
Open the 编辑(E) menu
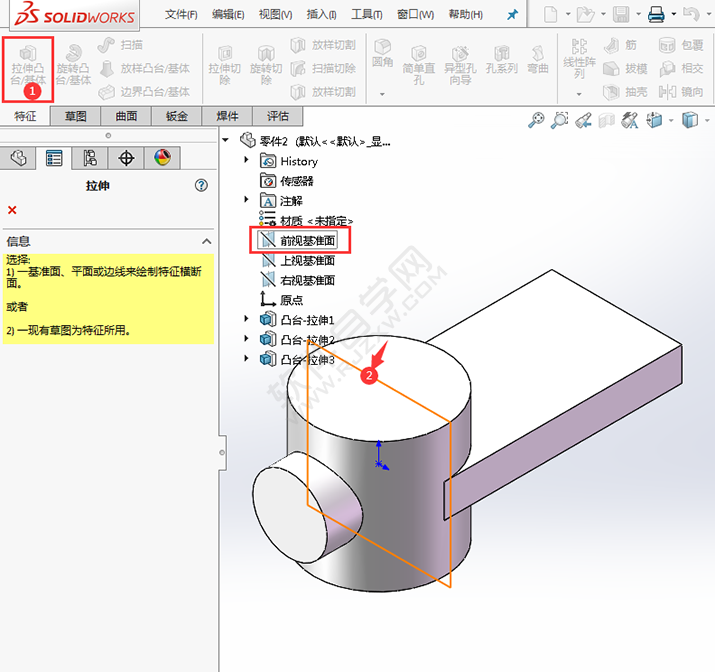point(228,15)
